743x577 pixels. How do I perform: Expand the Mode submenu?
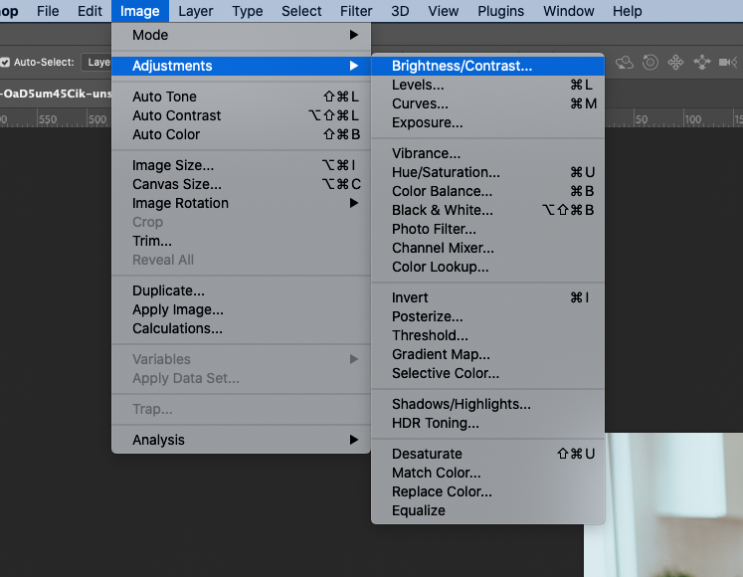[x=241, y=35]
